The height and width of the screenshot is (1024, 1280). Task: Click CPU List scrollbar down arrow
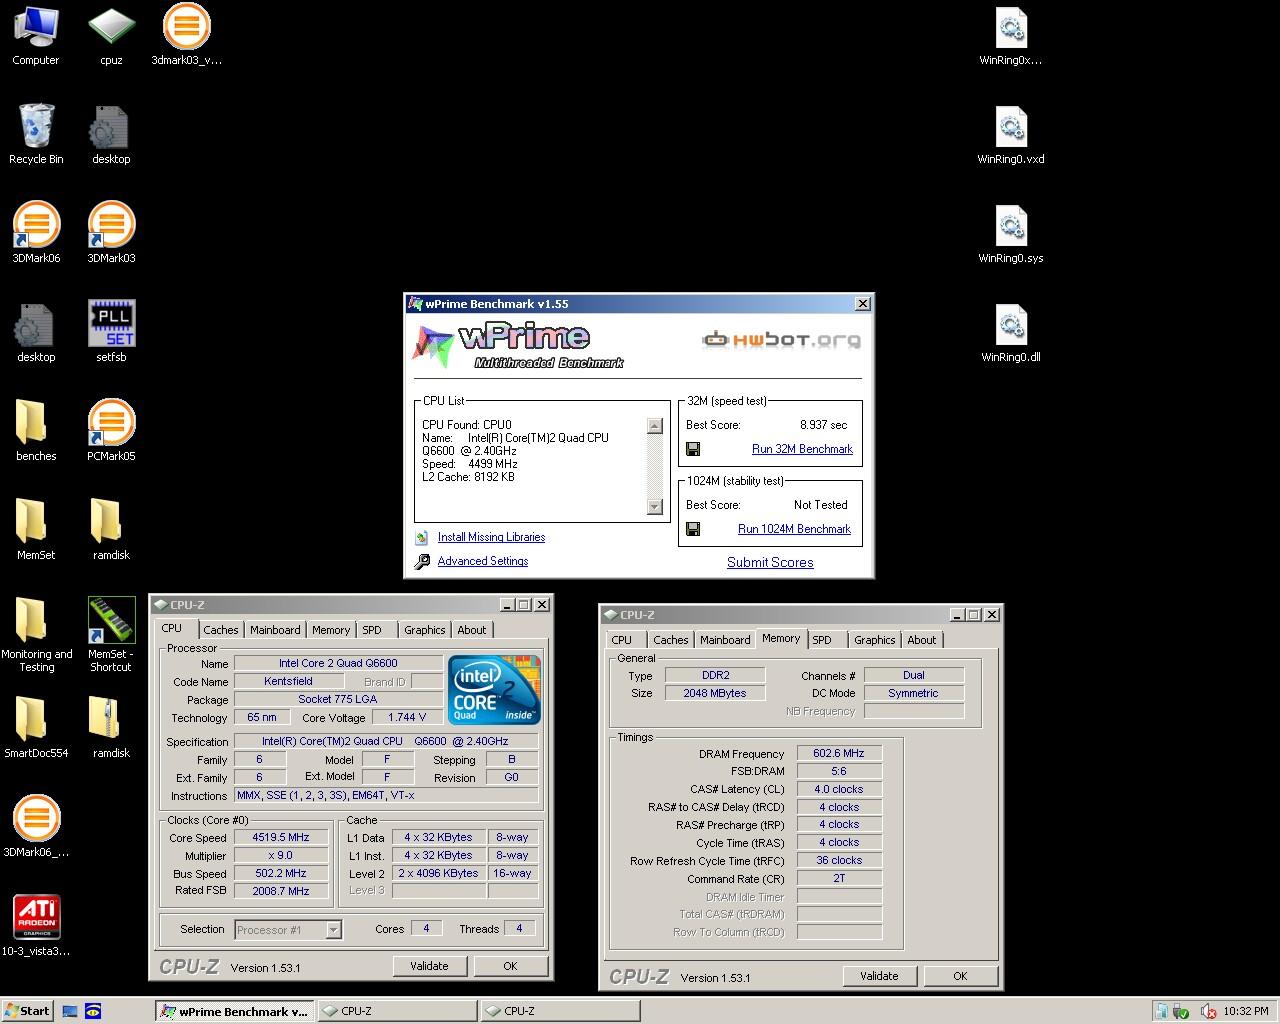(655, 507)
